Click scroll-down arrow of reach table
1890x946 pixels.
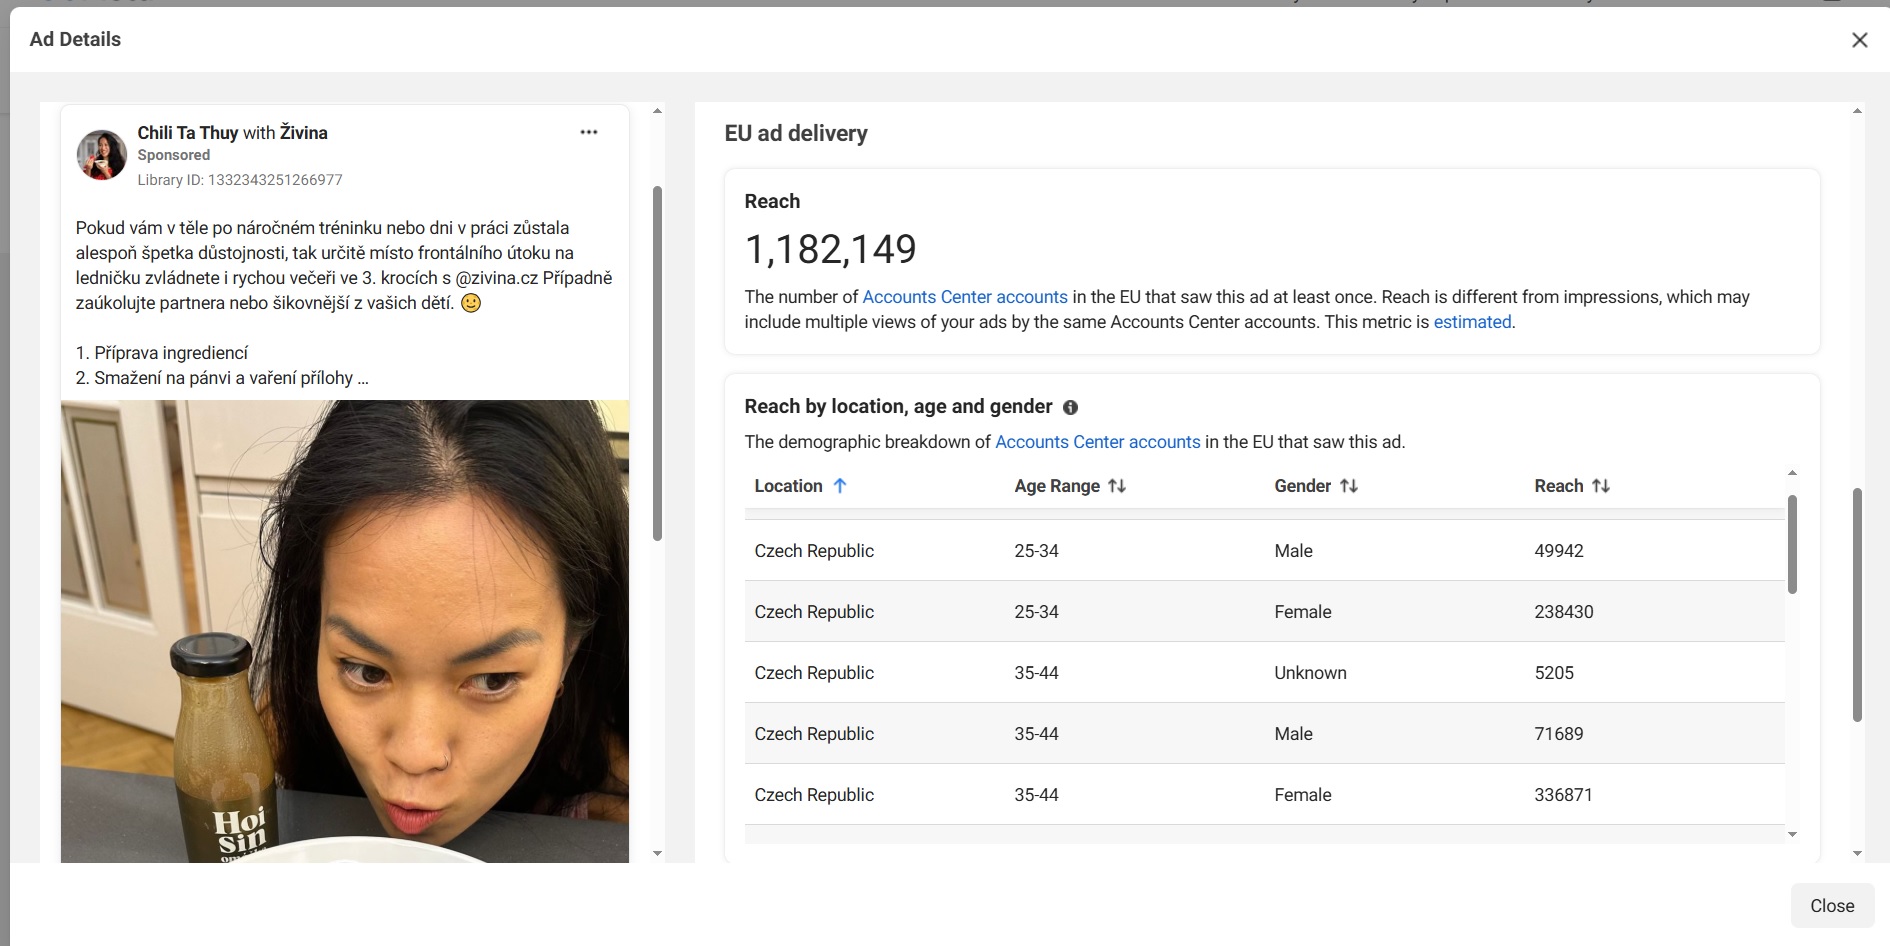point(1792,834)
